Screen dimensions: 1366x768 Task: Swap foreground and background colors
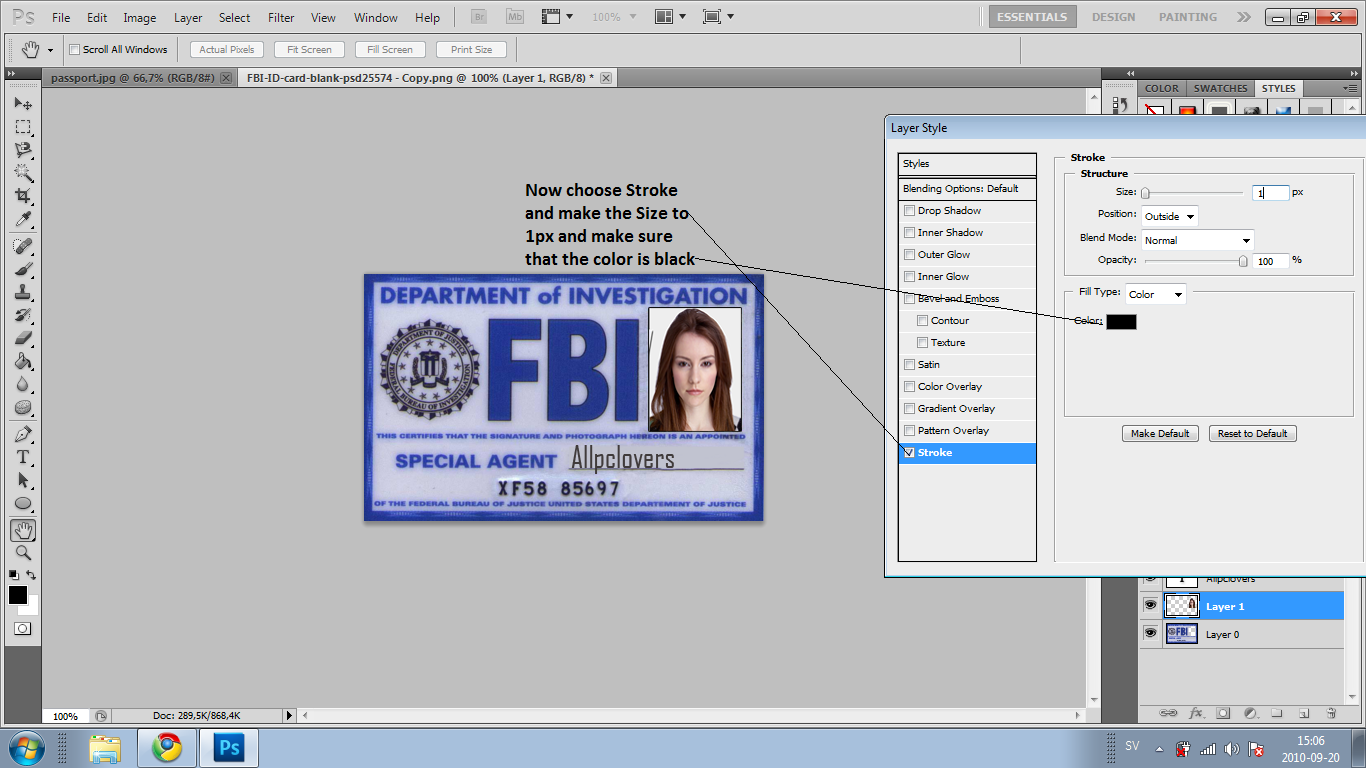(32, 575)
